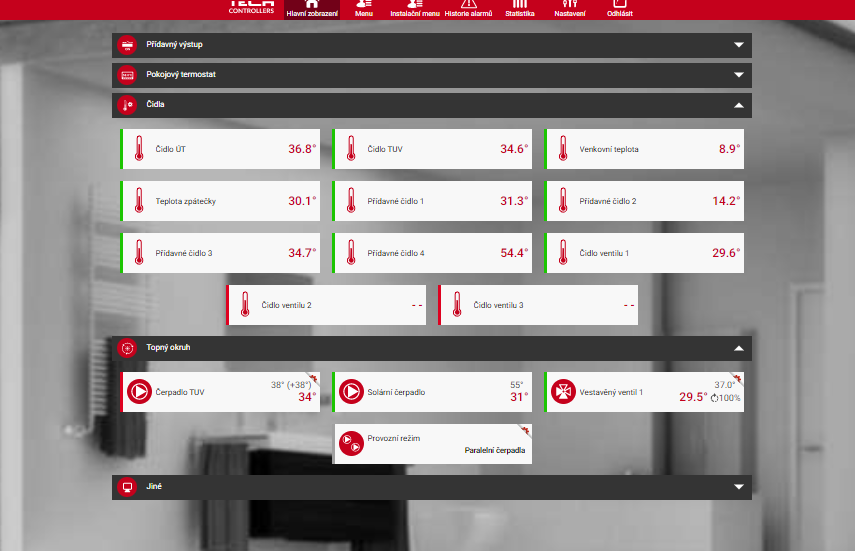Image resolution: width=855 pixels, height=551 pixels.
Task: Click the Teplota zpátečky thermometer icon
Action: (139, 200)
